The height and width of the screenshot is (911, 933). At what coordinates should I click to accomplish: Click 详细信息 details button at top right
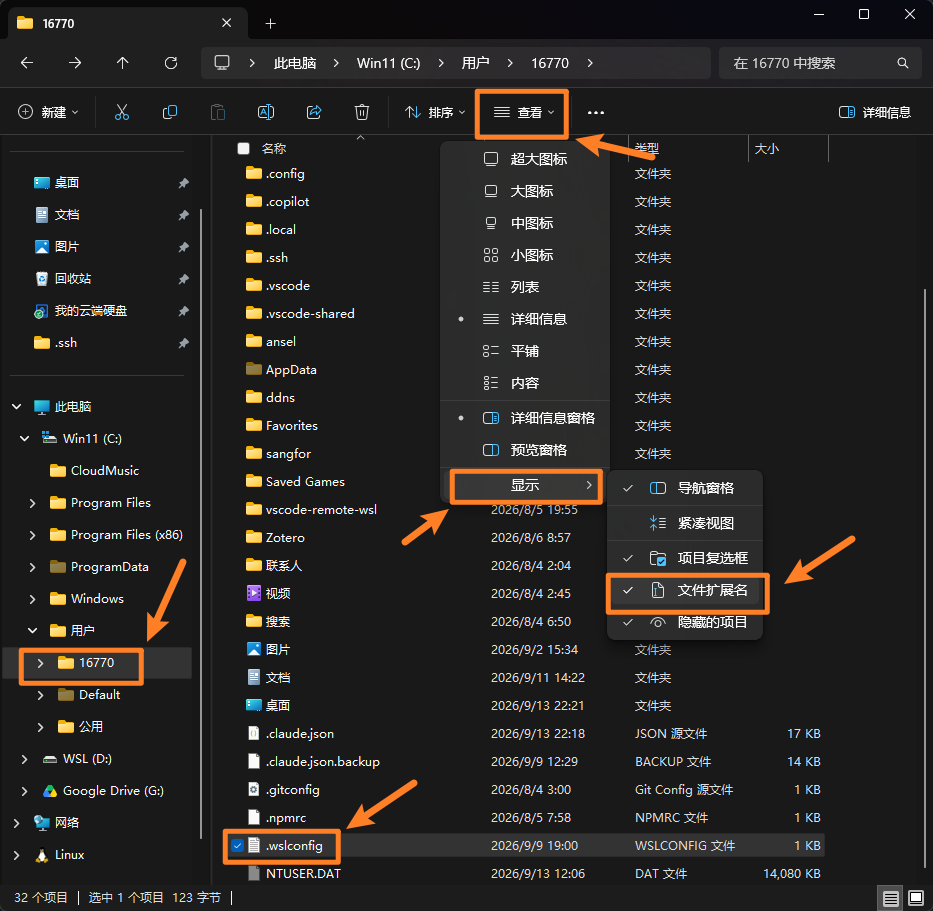[875, 112]
